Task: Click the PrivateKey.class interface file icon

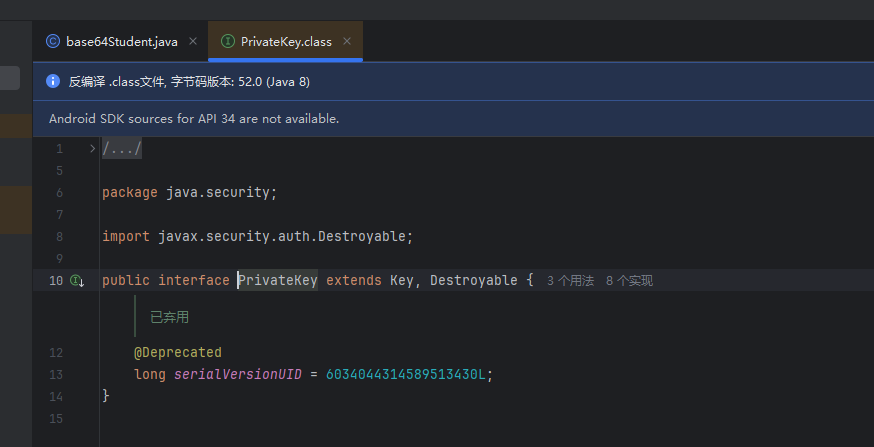Action: 227,42
